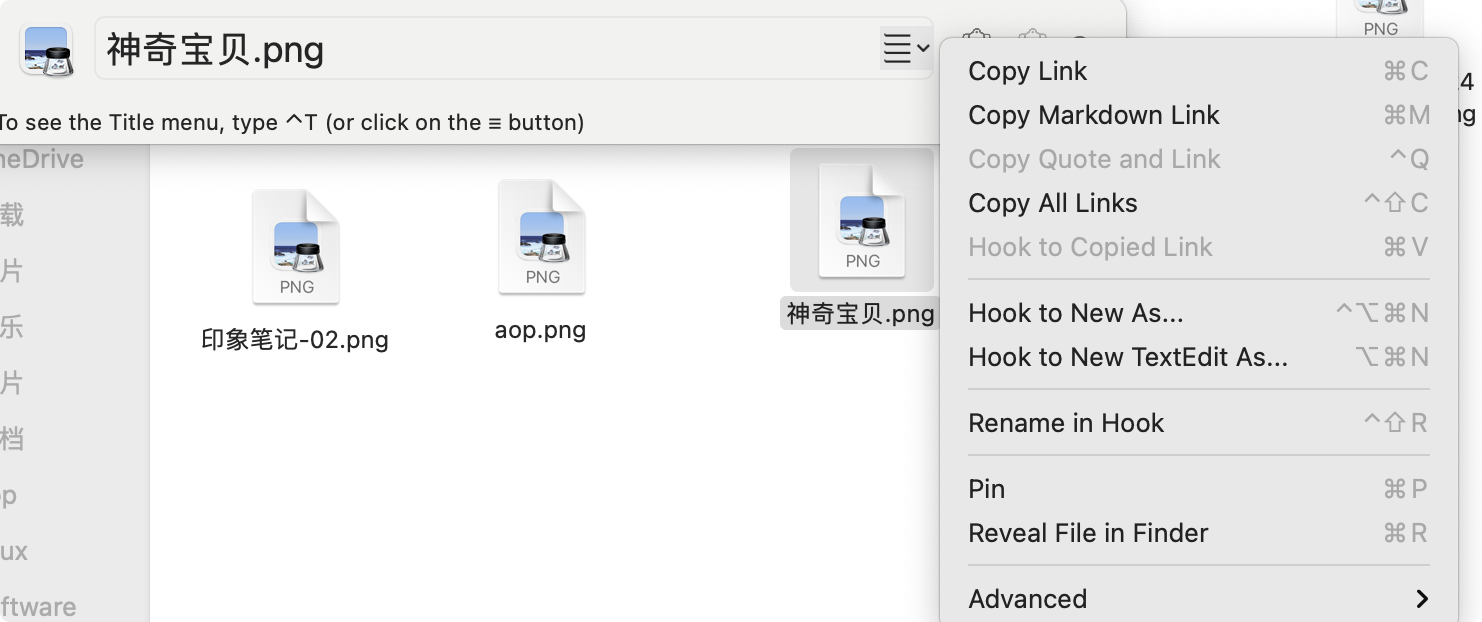Click Rename in Hook

coord(1066,423)
